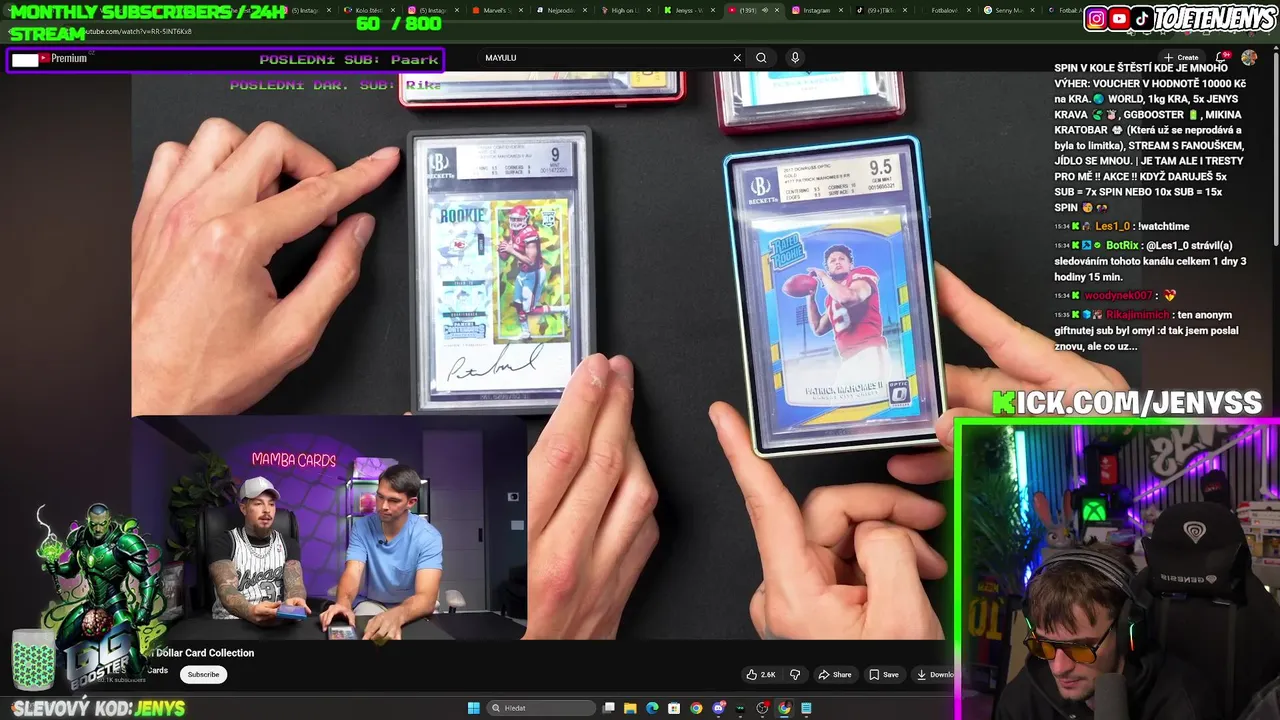
Task: Open File Explorer from taskbar
Action: click(631, 708)
